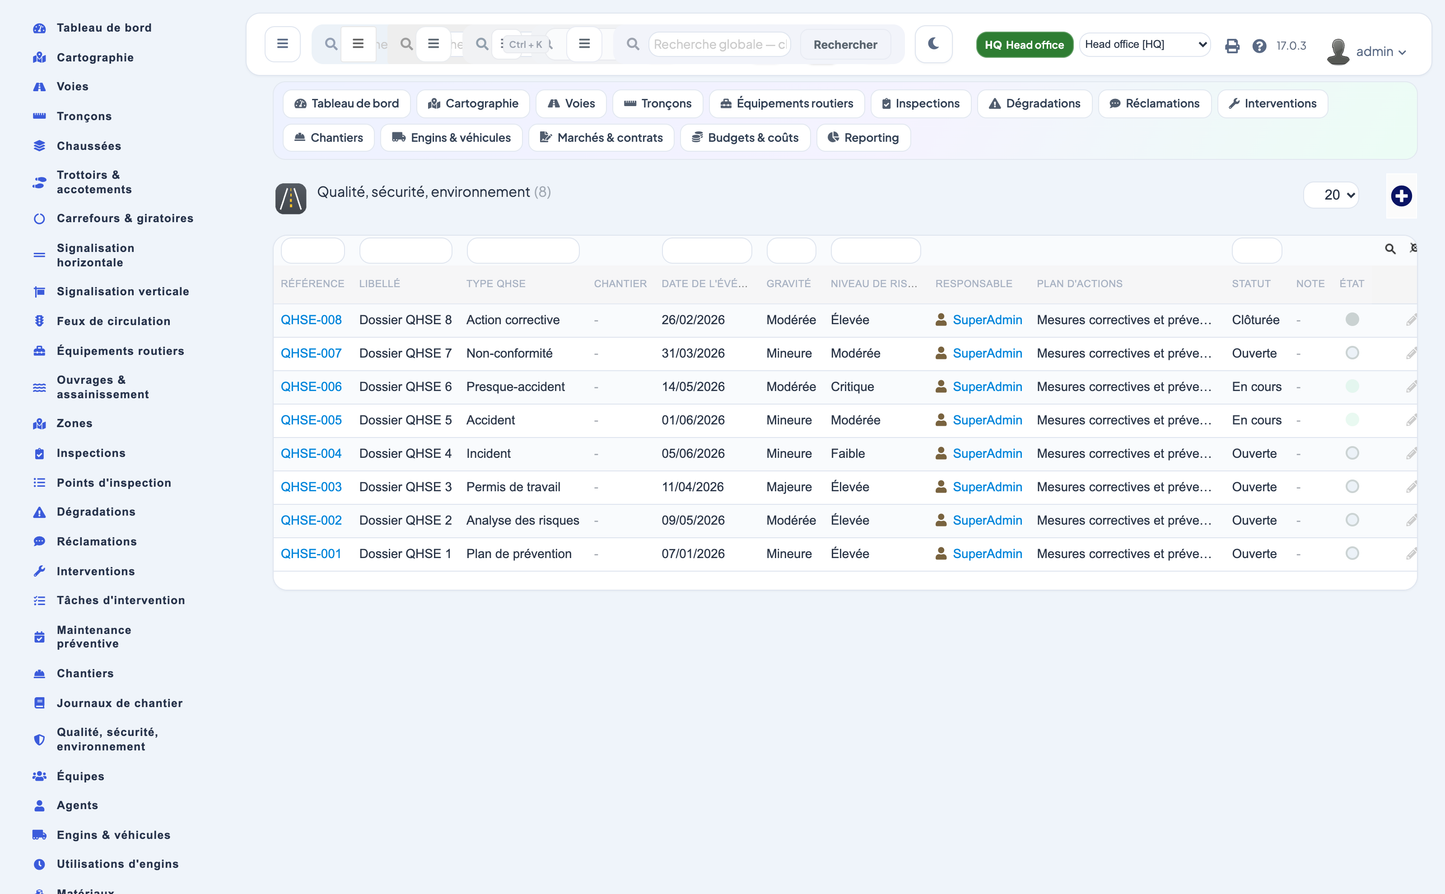Click the Maintenance préventive calendar icon
This screenshot has width=1445, height=894.
coord(39,637)
